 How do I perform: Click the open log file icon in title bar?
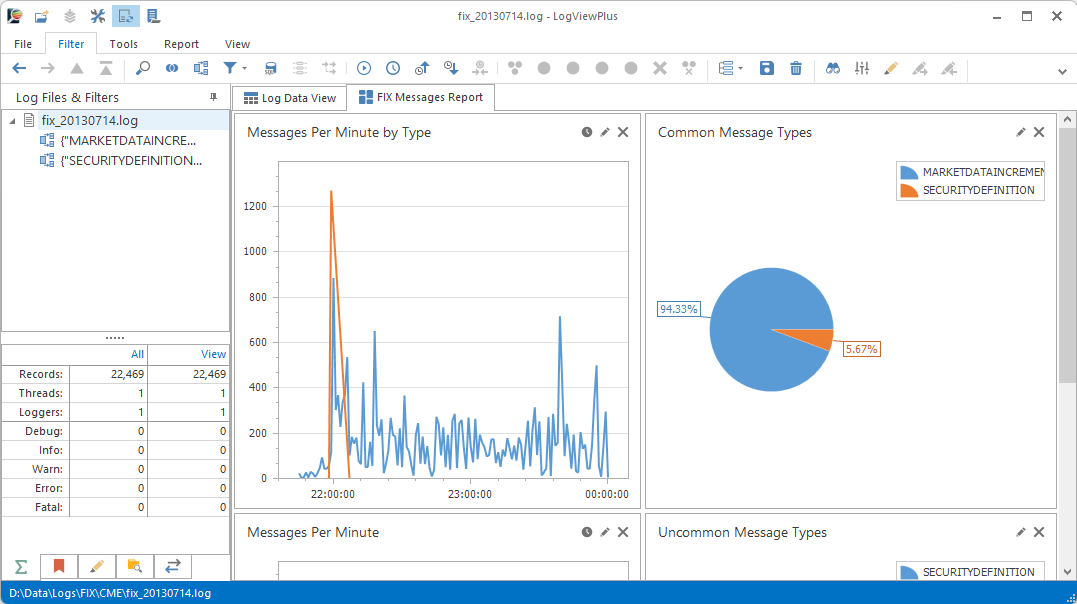(x=41, y=16)
